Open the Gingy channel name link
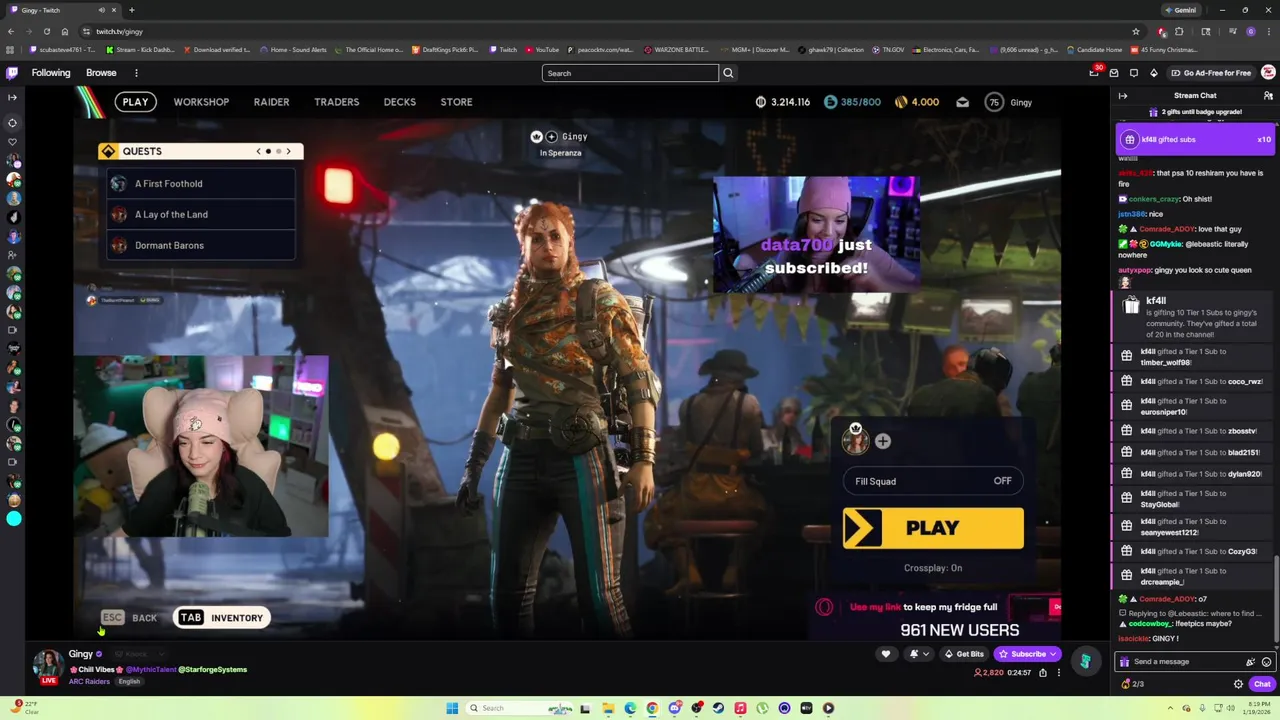This screenshot has width=1280, height=720. click(80, 654)
